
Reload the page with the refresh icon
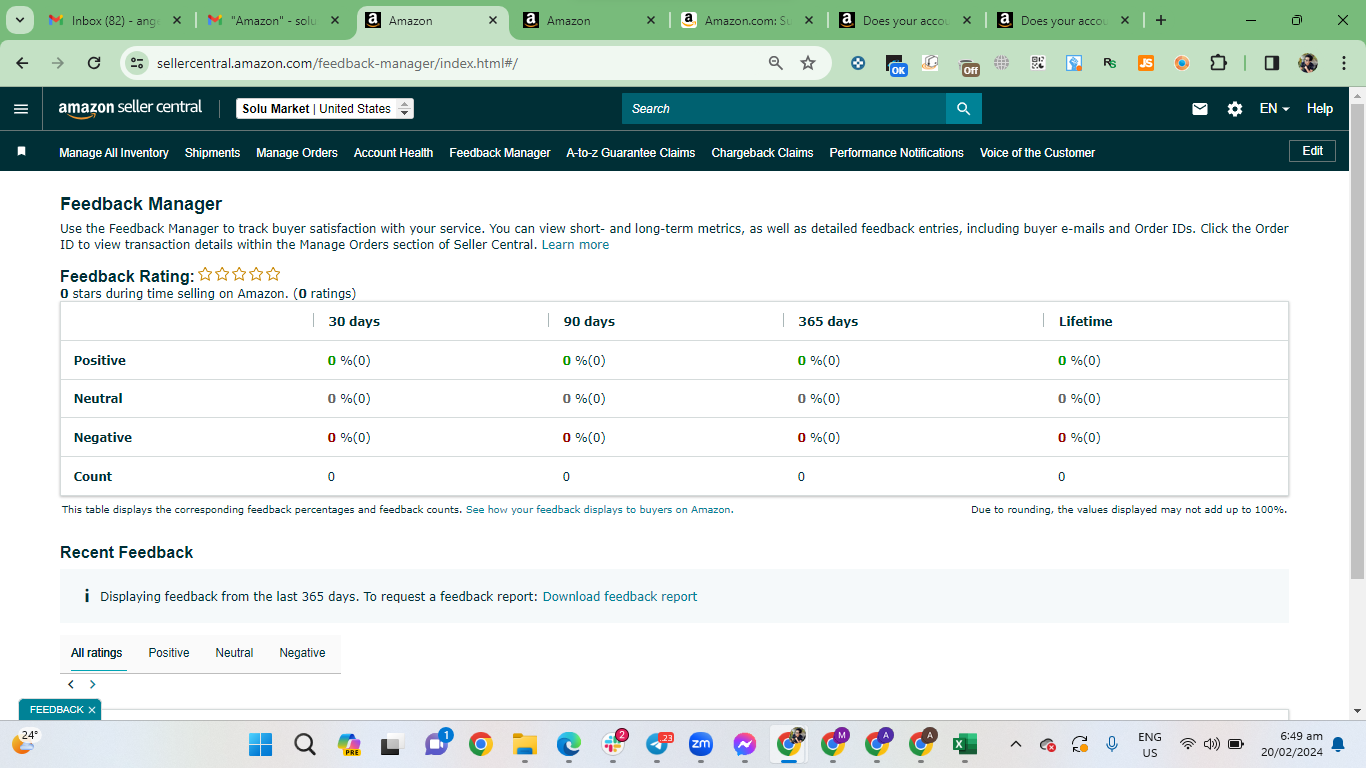point(94,63)
